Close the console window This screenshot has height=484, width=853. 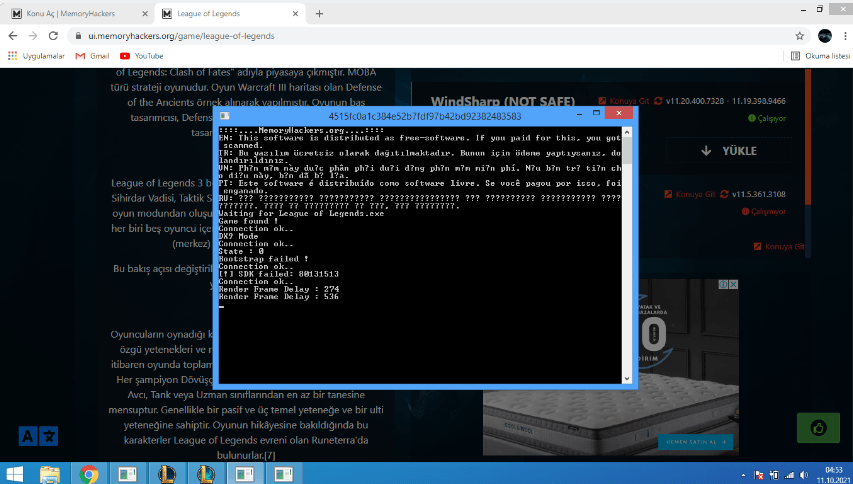619,113
